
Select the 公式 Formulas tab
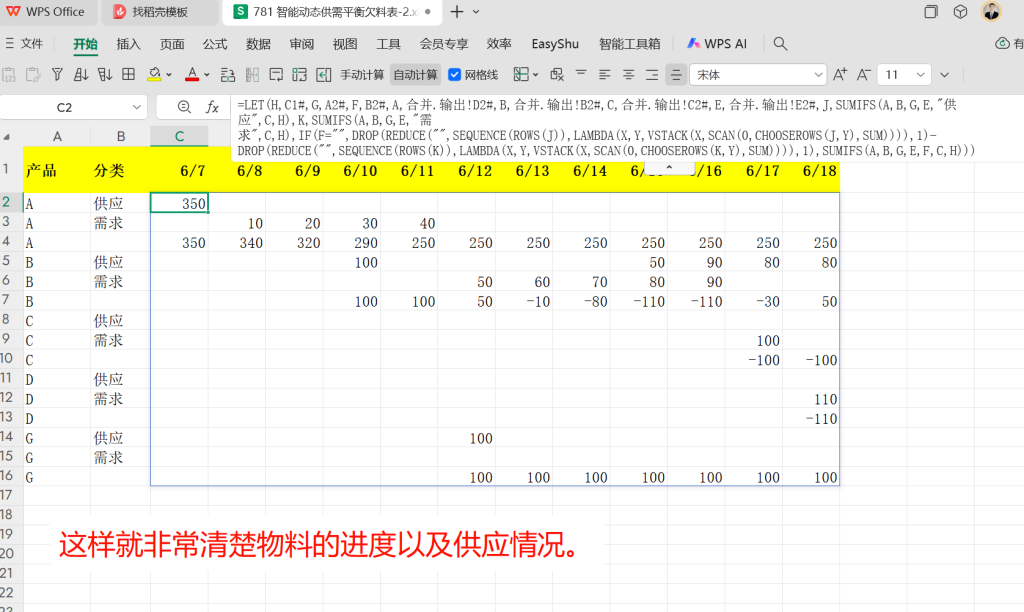215,44
